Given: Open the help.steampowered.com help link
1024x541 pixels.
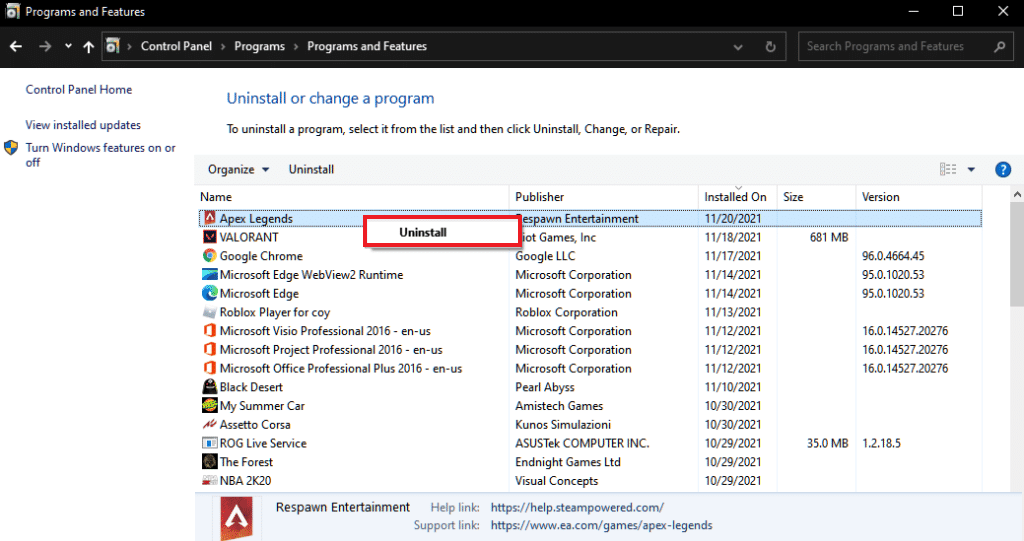Looking at the screenshot, I should click(x=577, y=507).
